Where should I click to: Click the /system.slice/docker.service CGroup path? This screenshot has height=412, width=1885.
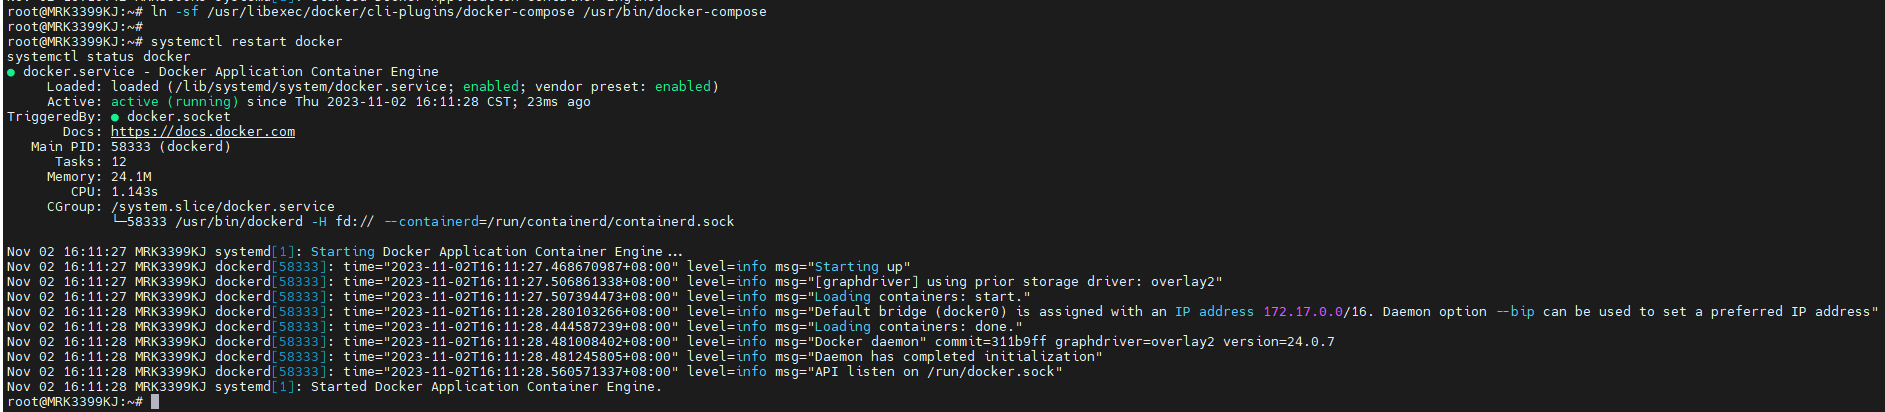tap(223, 207)
